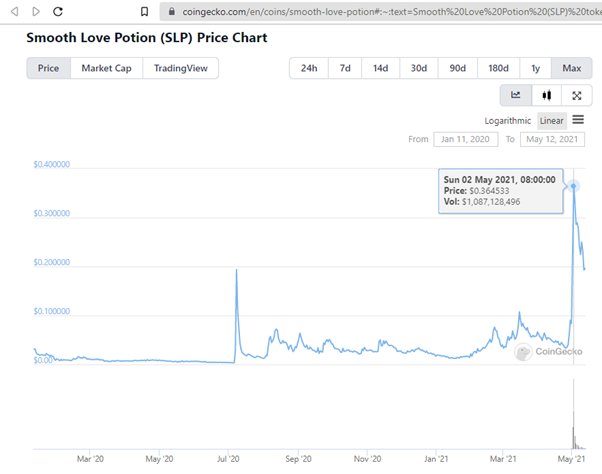Click the Jan '21 axis label

[436, 459]
